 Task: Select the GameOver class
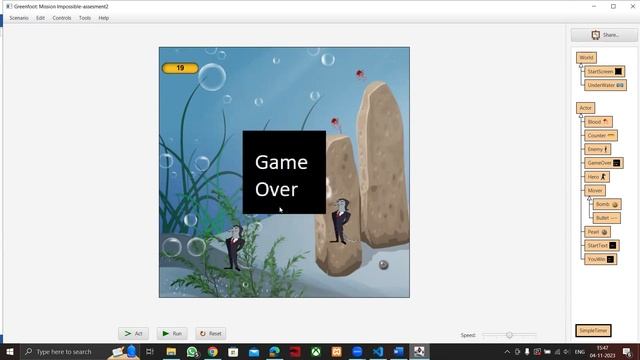pos(604,163)
